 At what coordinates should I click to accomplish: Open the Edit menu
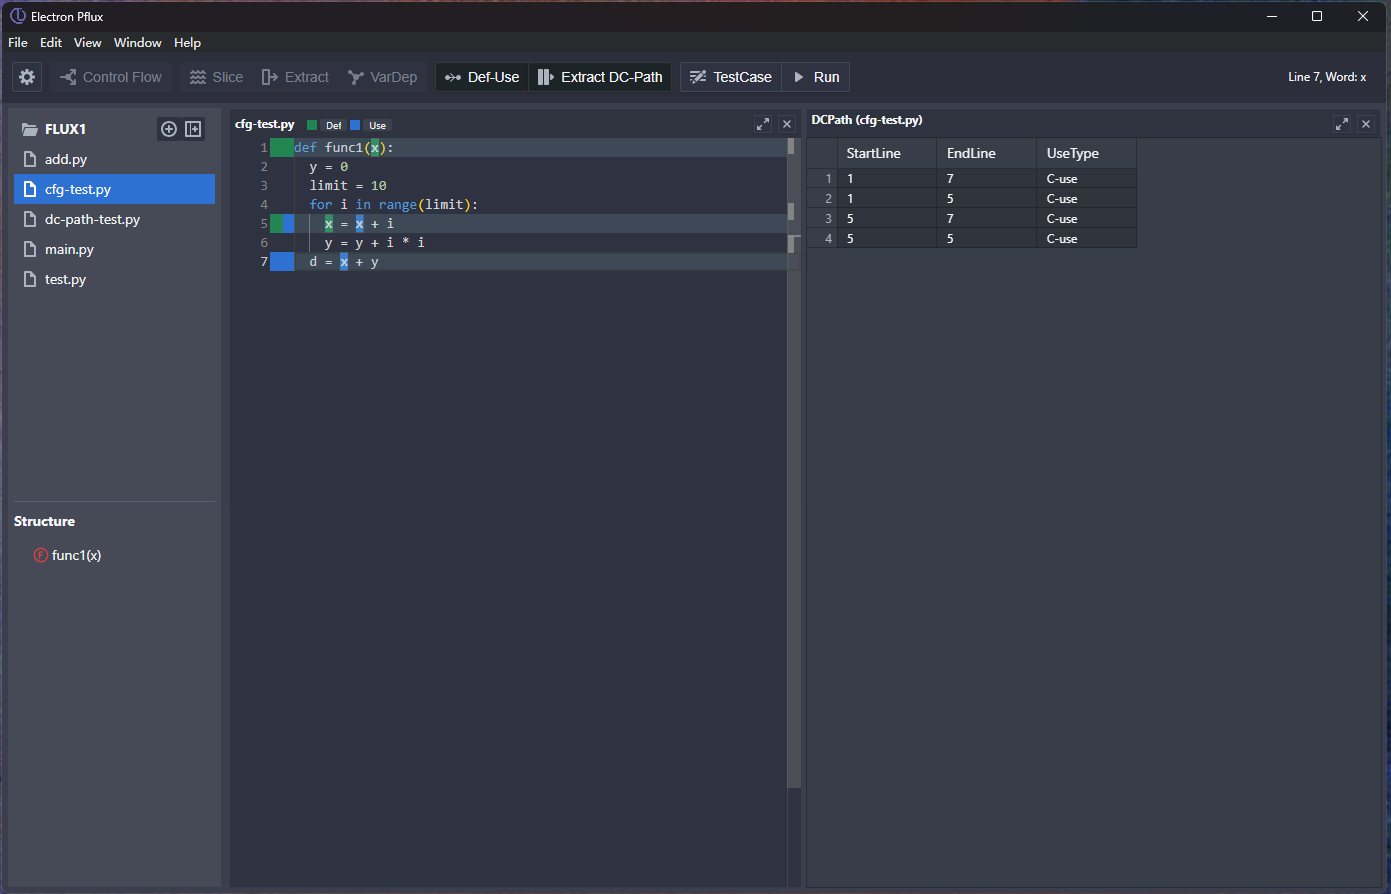[x=51, y=42]
